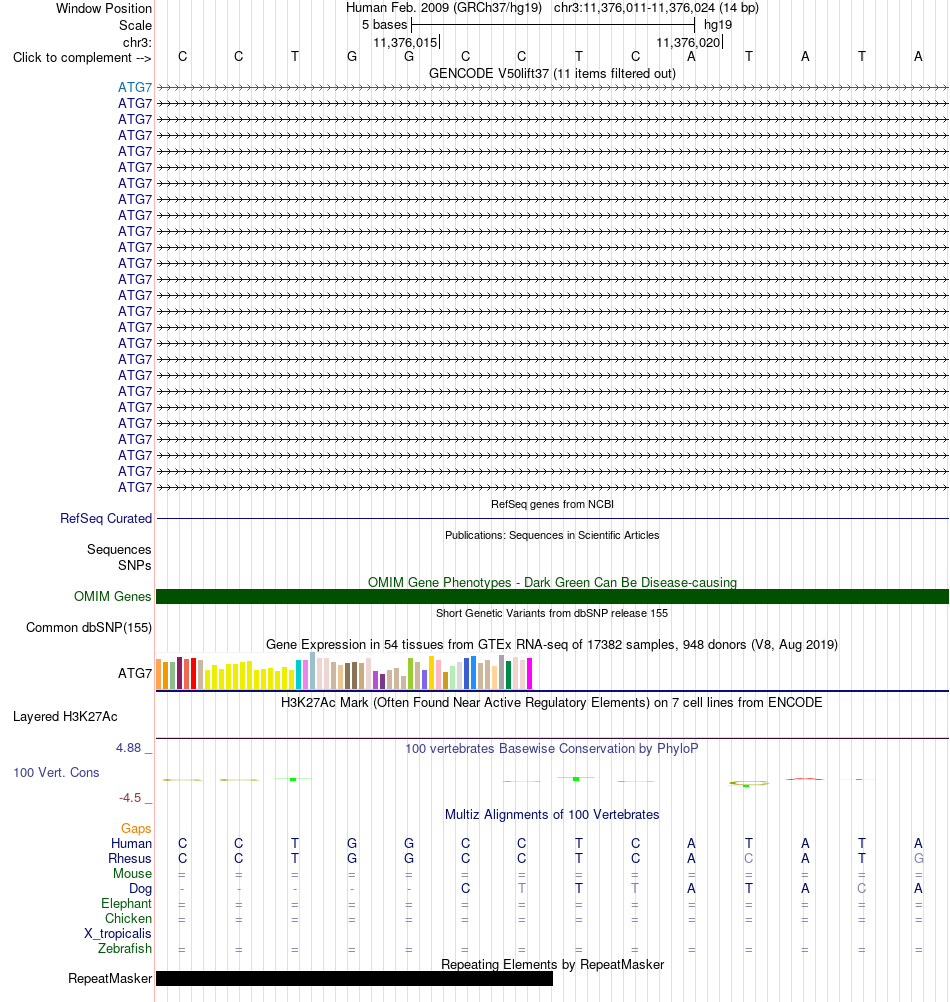Click the ATG7 label beside the GTEx bar chart

[135, 674]
